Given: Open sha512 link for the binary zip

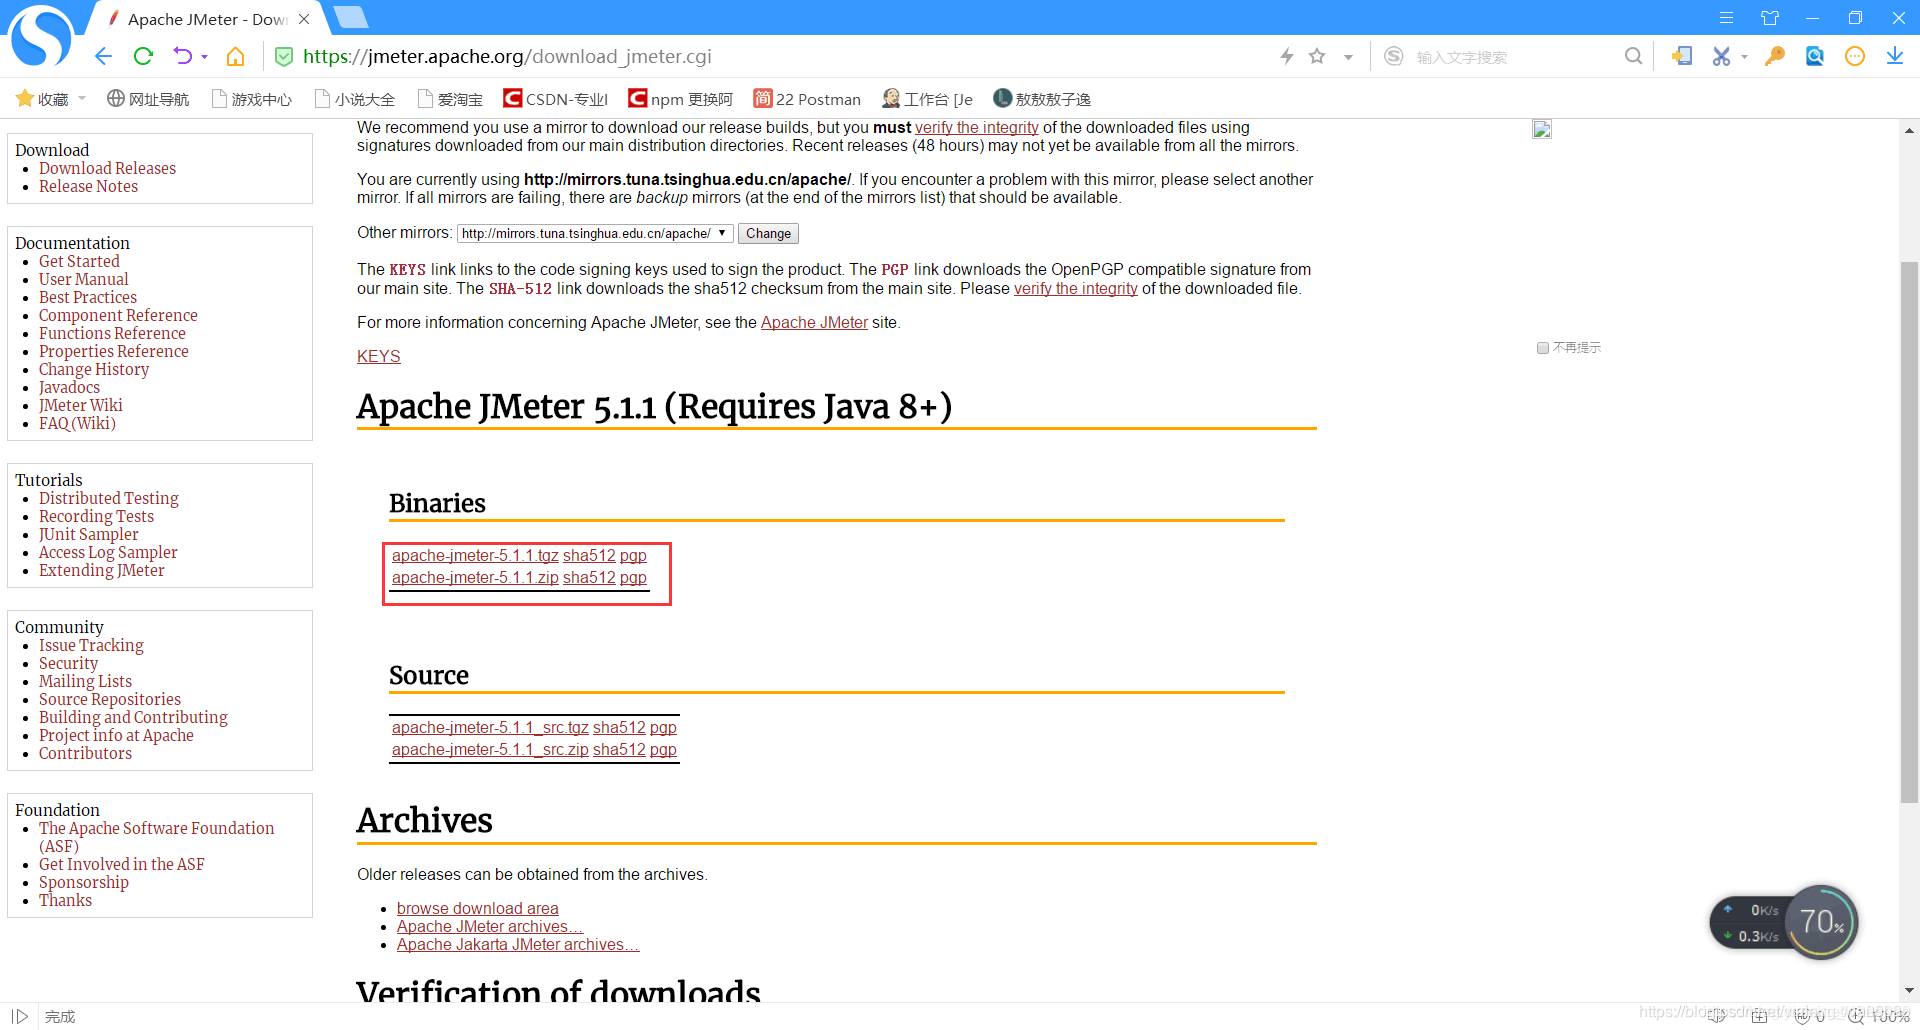Looking at the screenshot, I should [589, 577].
